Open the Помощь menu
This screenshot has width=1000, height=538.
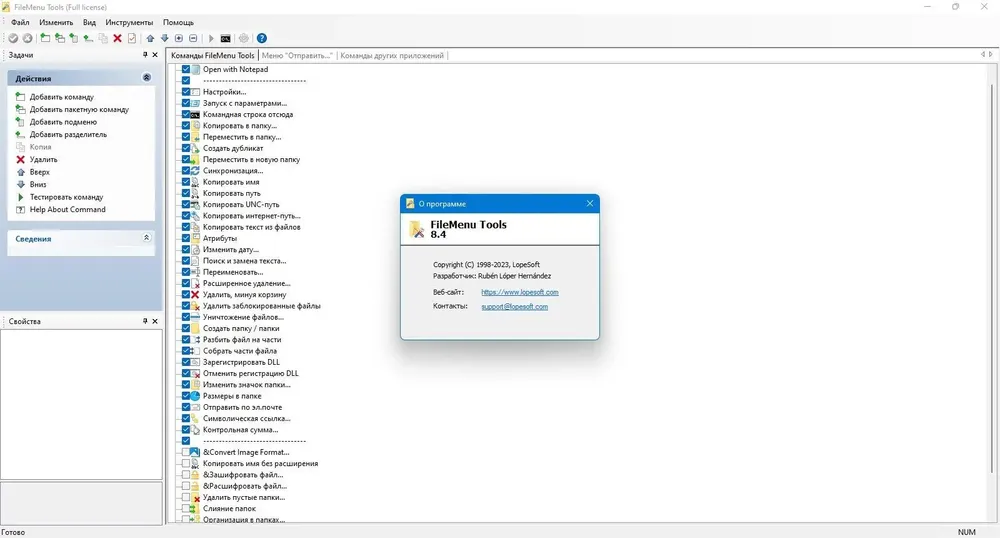pos(179,22)
